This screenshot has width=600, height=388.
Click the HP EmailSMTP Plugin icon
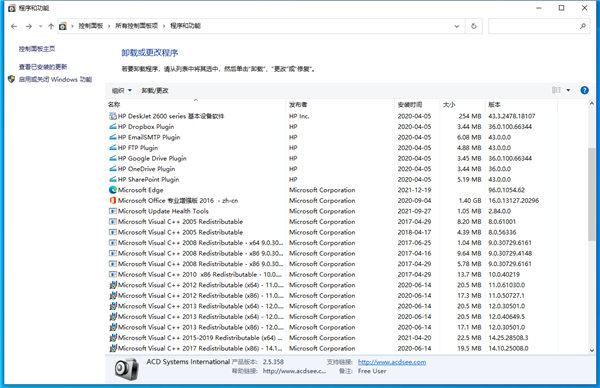(x=113, y=137)
